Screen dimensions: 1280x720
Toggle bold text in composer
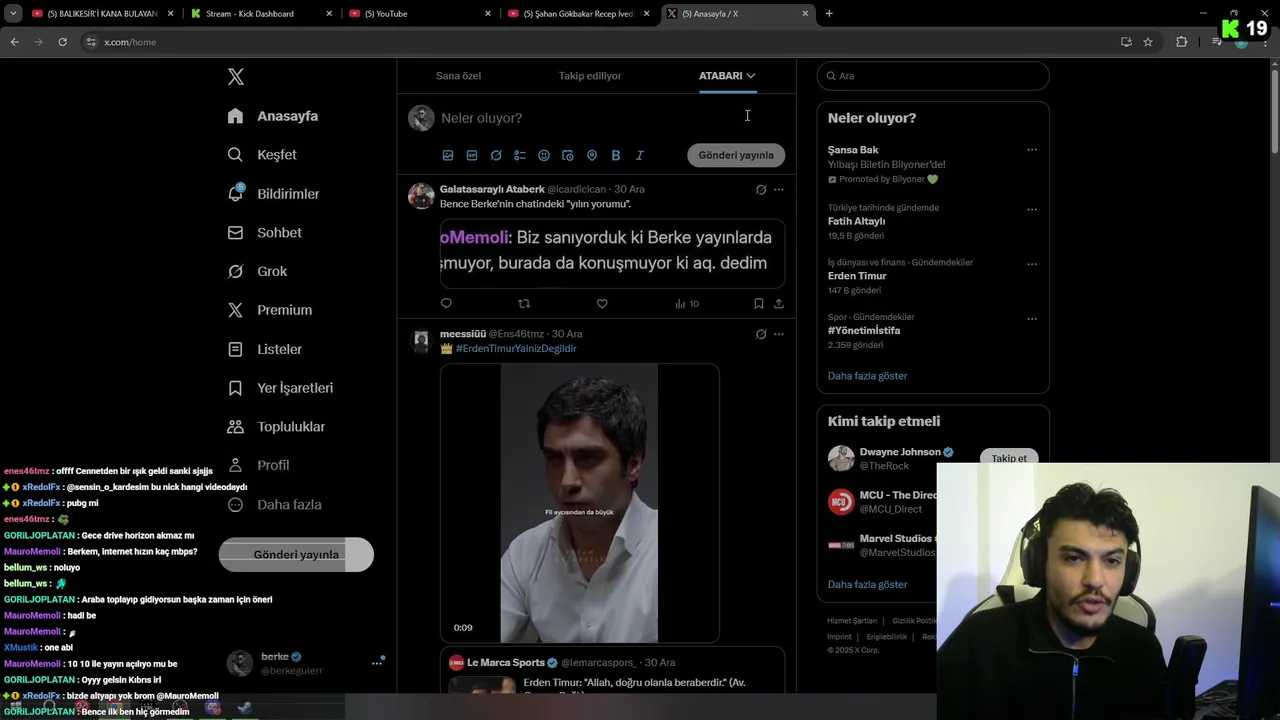point(616,155)
